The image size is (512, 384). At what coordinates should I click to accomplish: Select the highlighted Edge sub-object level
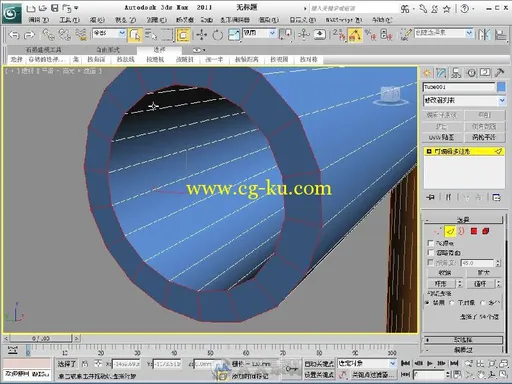450,231
